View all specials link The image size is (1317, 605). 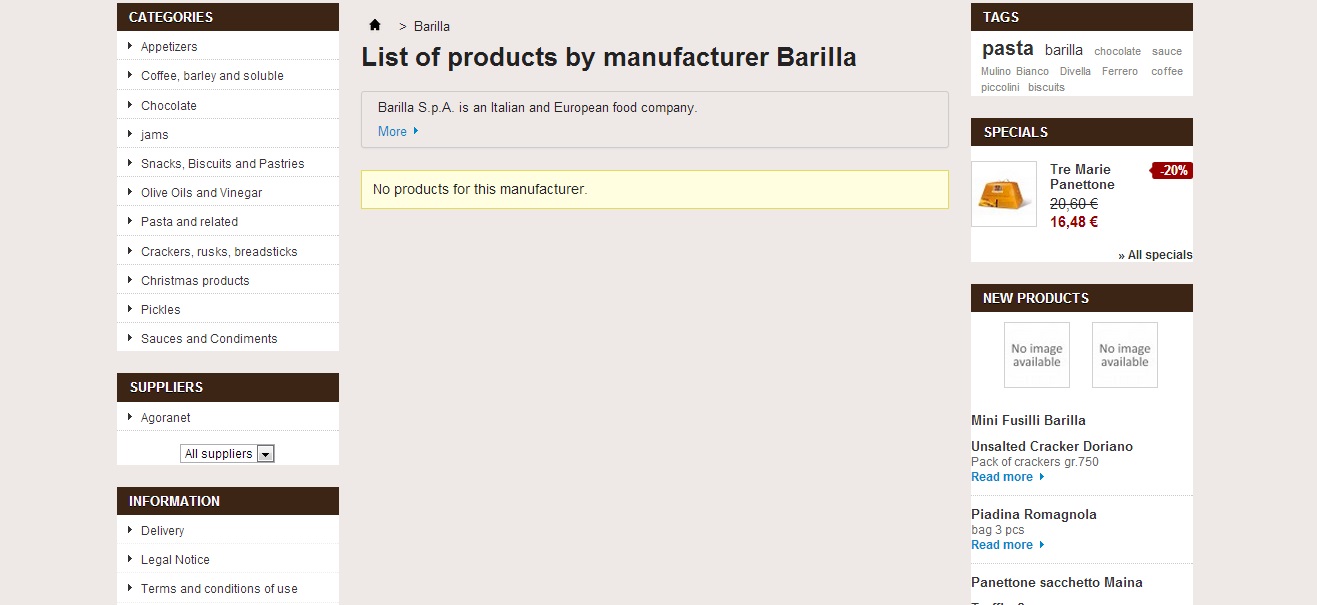tap(1155, 255)
